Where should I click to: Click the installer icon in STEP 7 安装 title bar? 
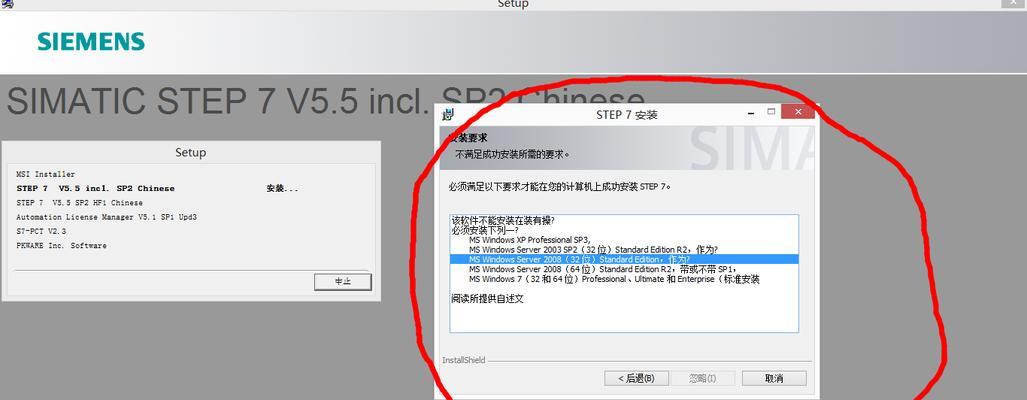tap(448, 115)
